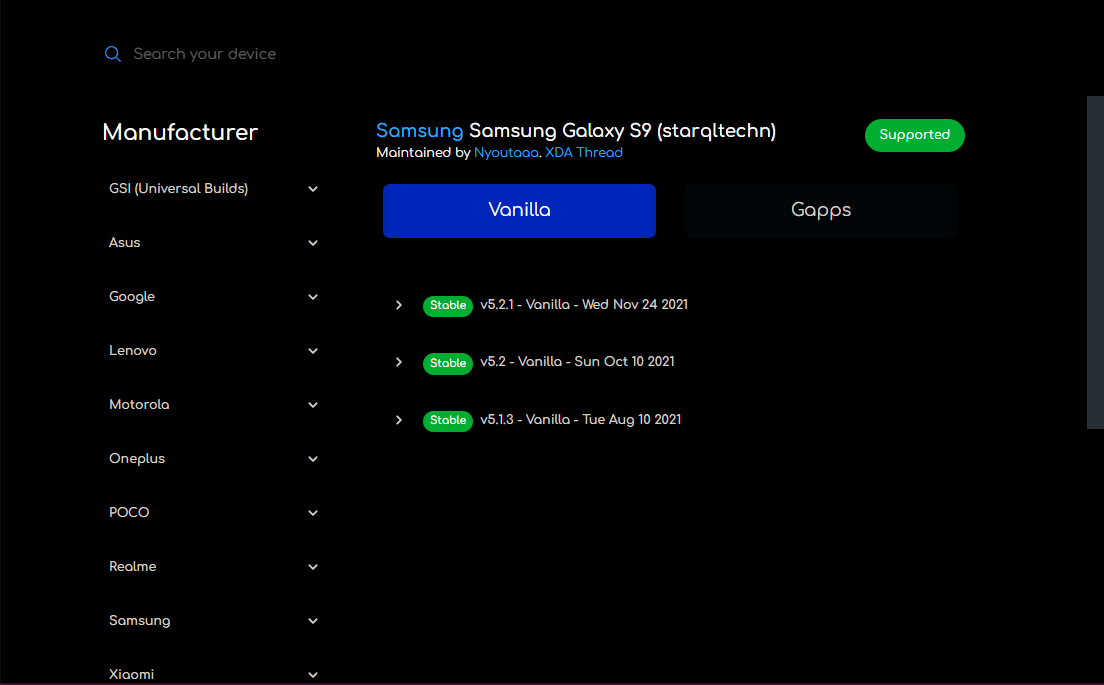Expand the POCO manufacturer chevron
The width and height of the screenshot is (1104, 685).
tap(313, 513)
